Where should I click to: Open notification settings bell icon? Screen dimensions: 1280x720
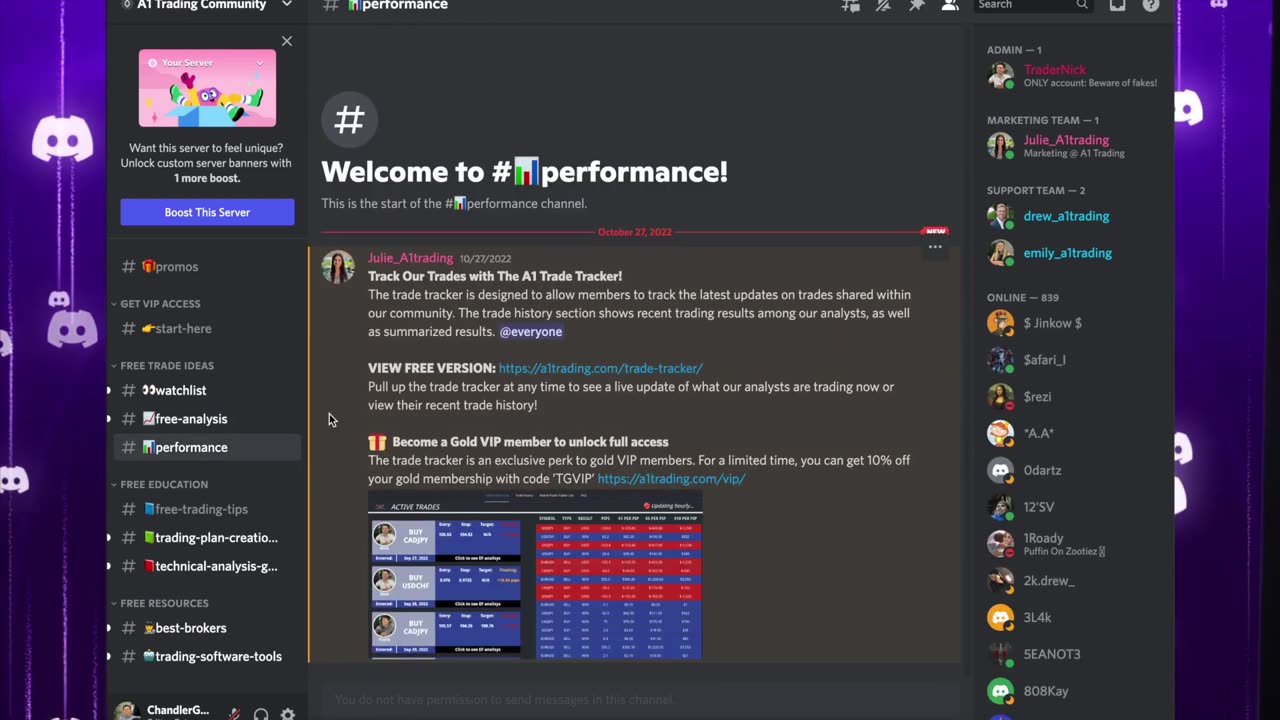883,5
